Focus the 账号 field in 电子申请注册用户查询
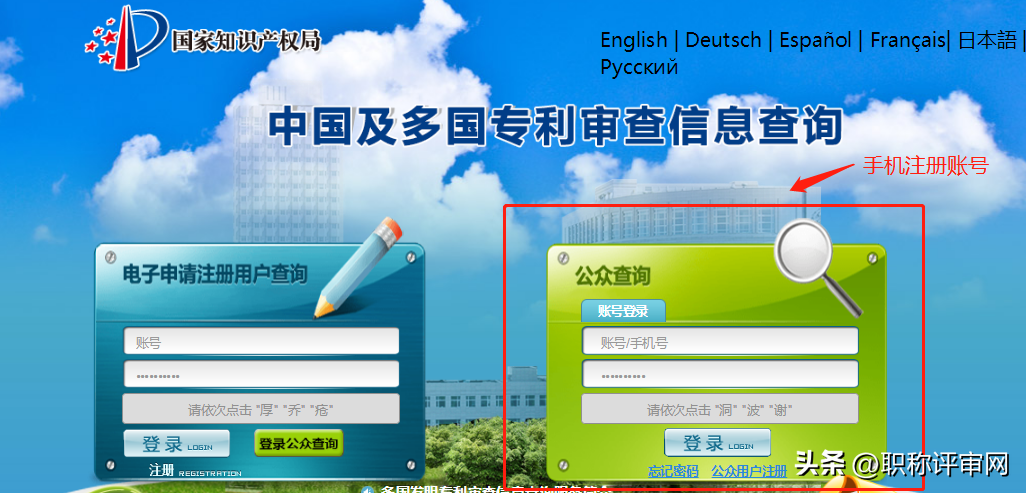The height and width of the screenshot is (493, 1026). 261,342
